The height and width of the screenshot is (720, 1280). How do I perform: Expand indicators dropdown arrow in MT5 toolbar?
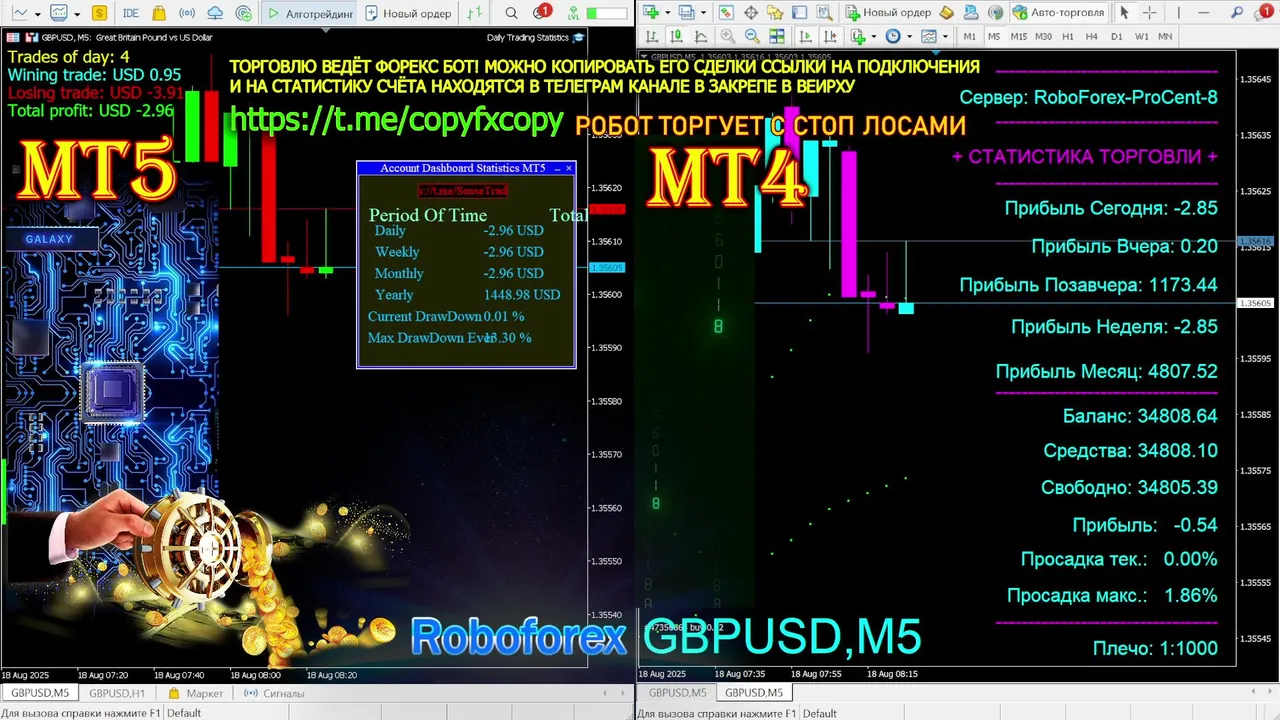click(76, 14)
